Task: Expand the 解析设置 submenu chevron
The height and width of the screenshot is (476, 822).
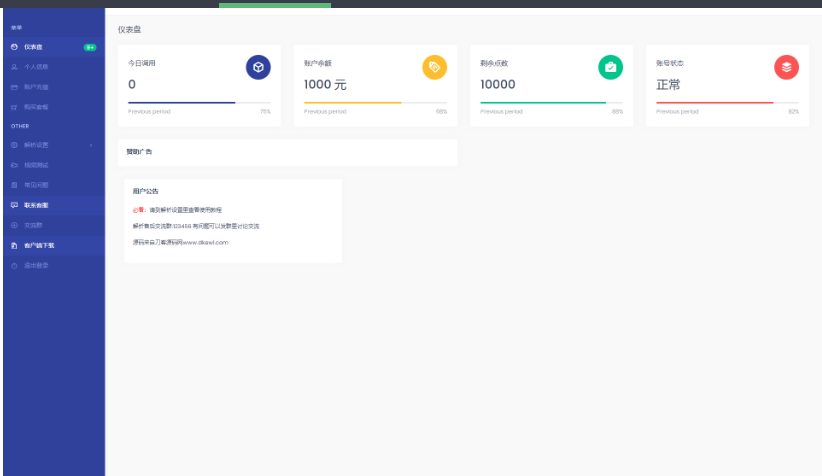Action: click(91, 145)
